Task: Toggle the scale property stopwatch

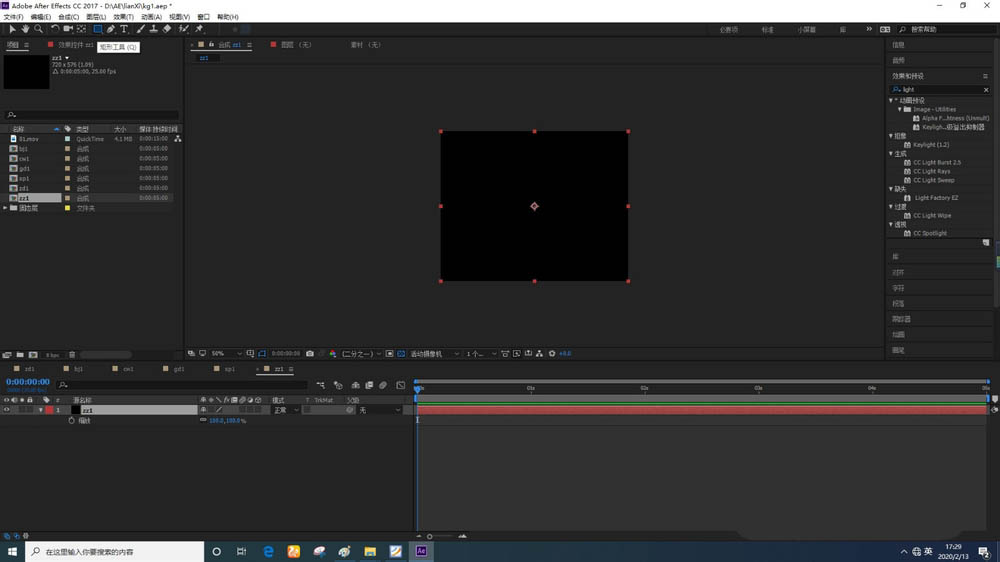Action: click(x=71, y=421)
